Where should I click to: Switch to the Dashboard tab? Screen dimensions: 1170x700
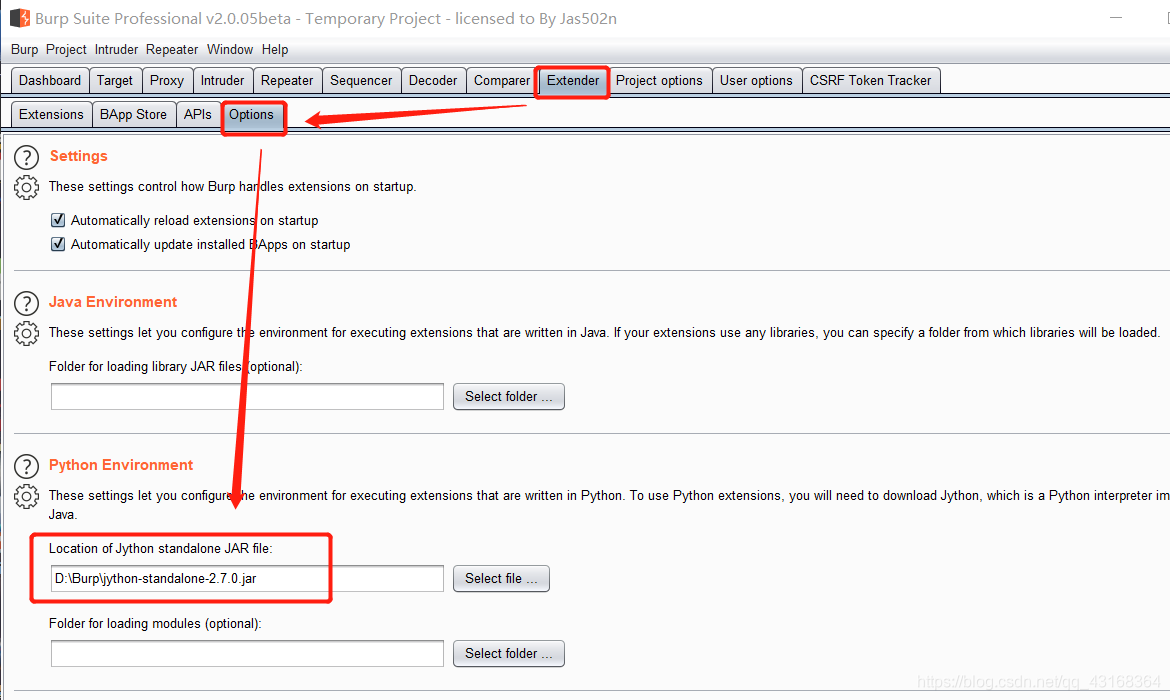point(50,81)
